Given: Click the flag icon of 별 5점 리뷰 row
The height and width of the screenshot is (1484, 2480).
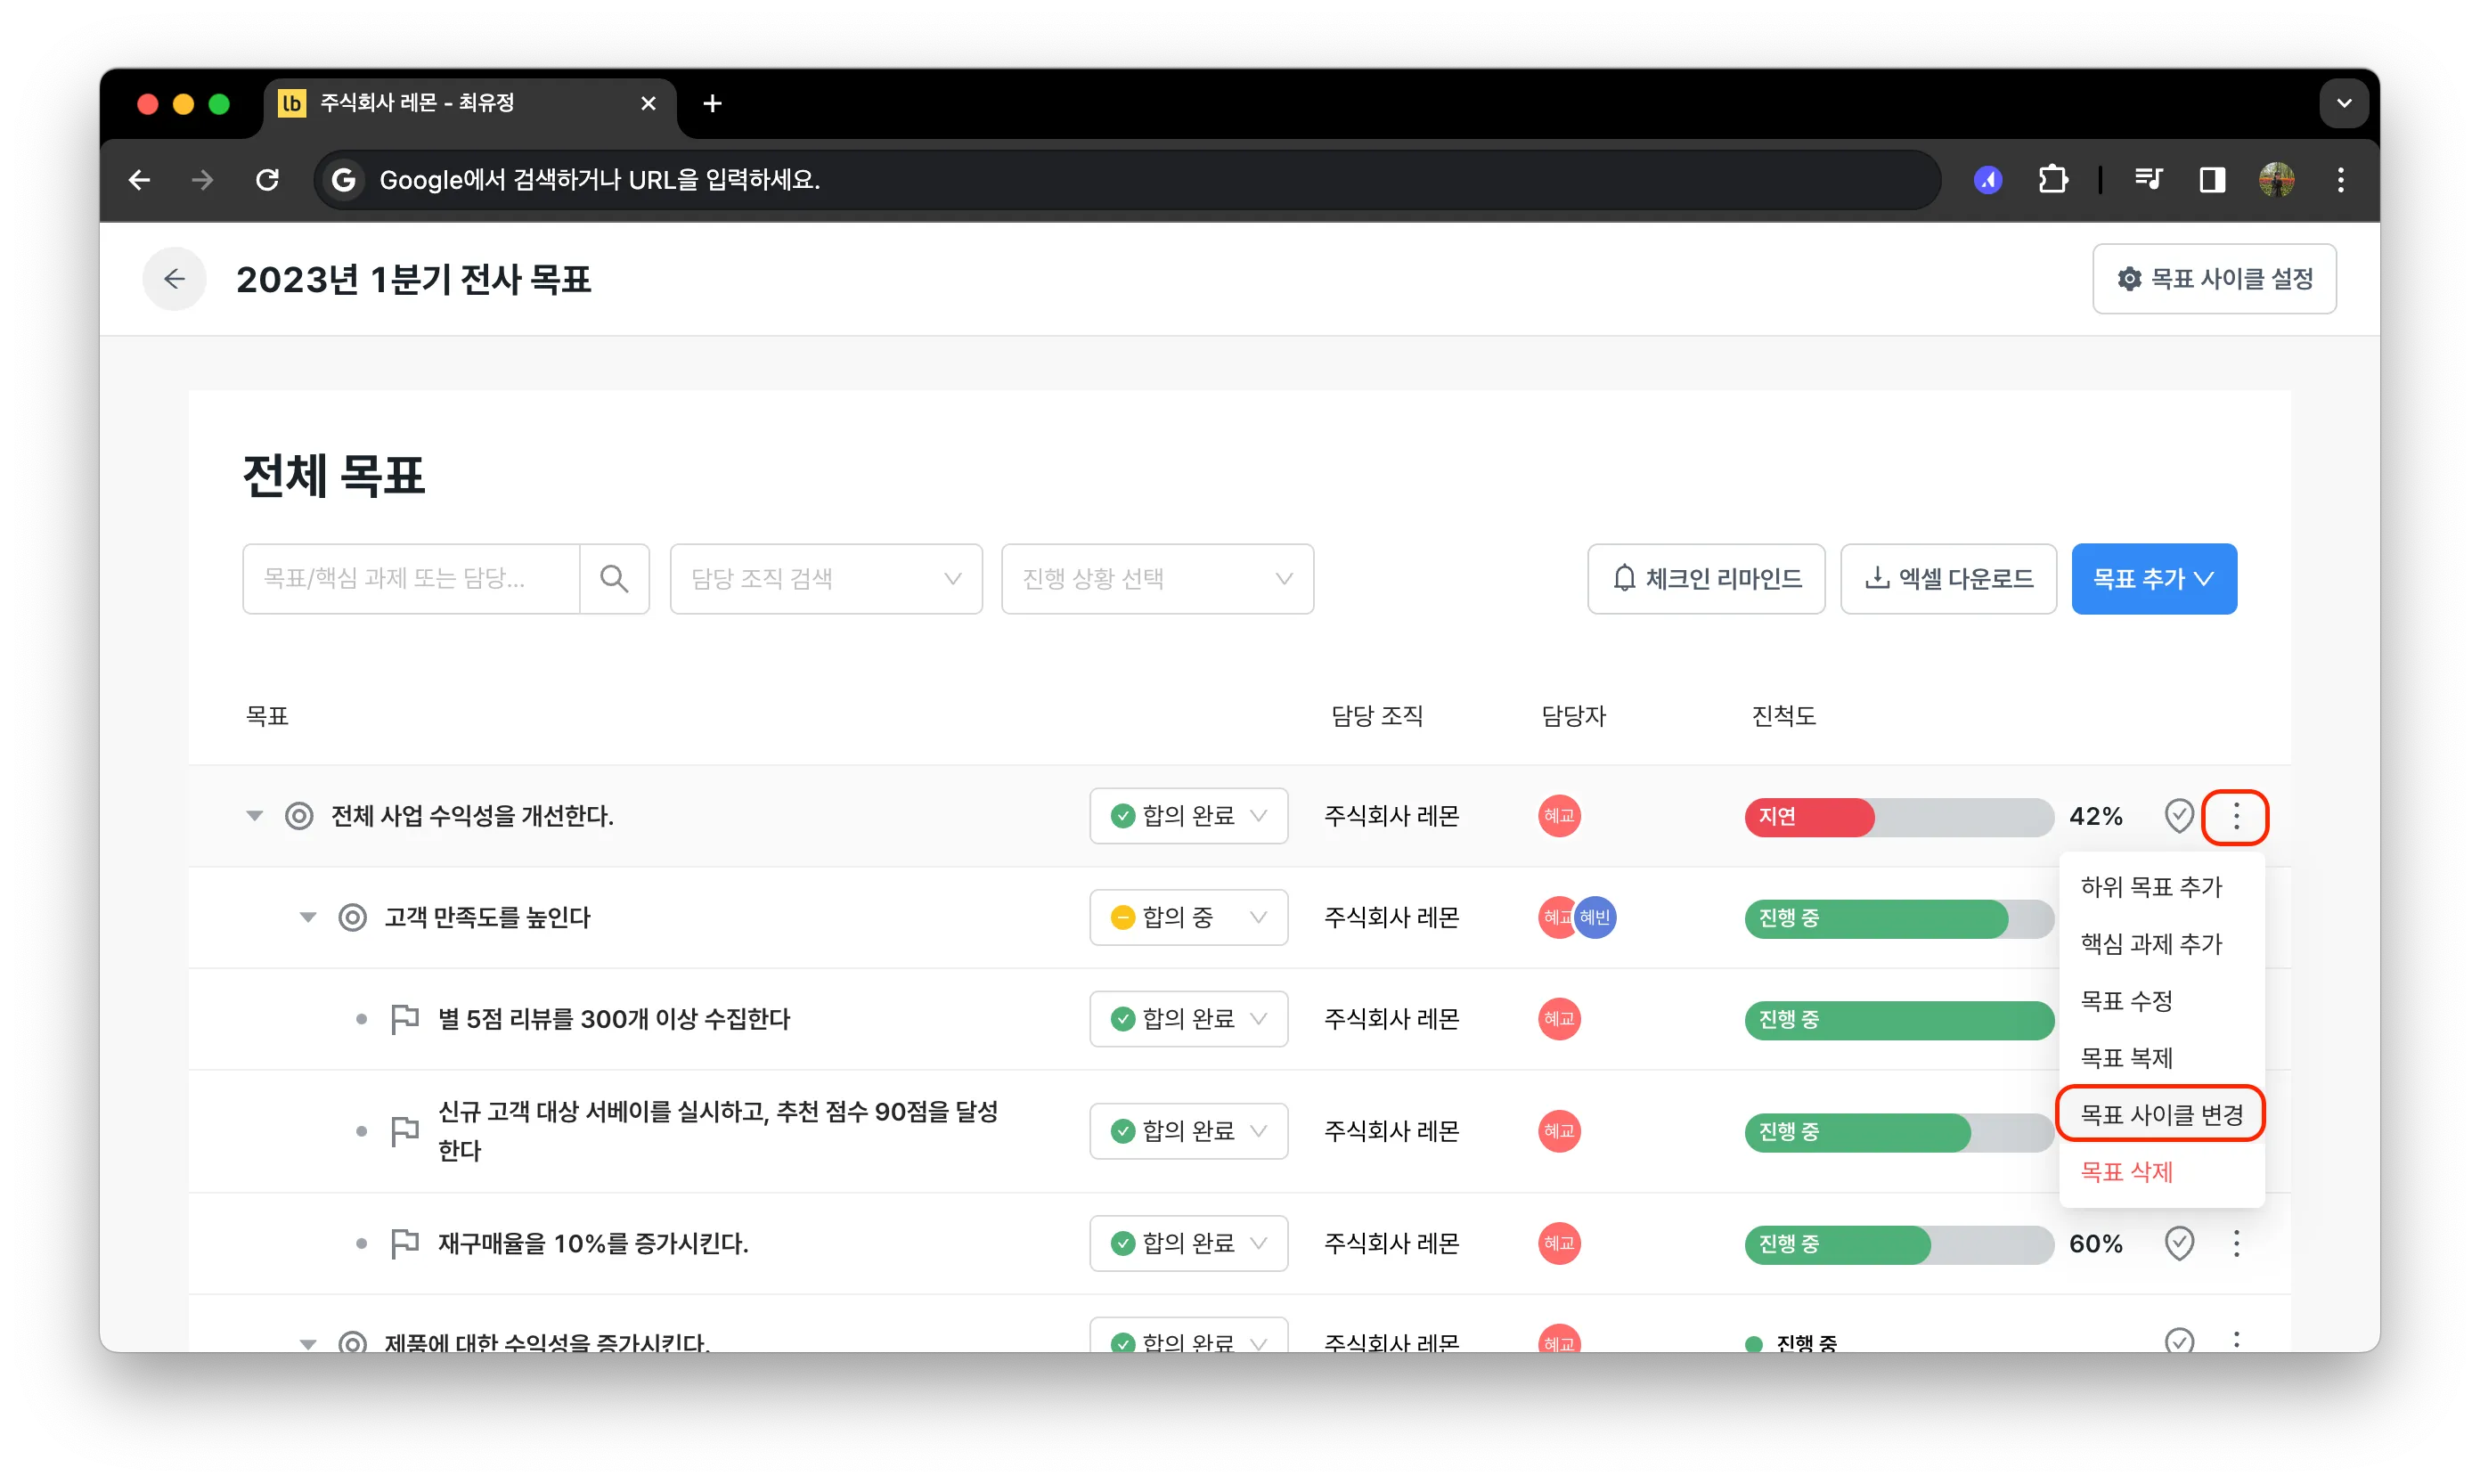Looking at the screenshot, I should click(404, 1019).
